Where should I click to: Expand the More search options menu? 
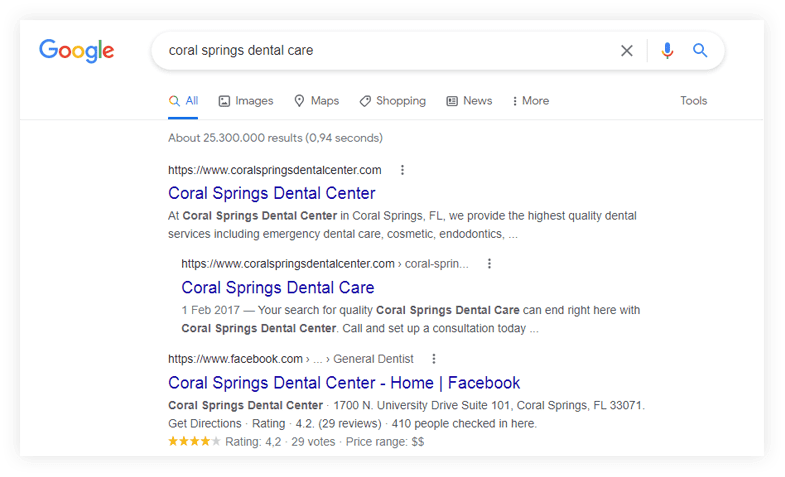tap(530, 101)
